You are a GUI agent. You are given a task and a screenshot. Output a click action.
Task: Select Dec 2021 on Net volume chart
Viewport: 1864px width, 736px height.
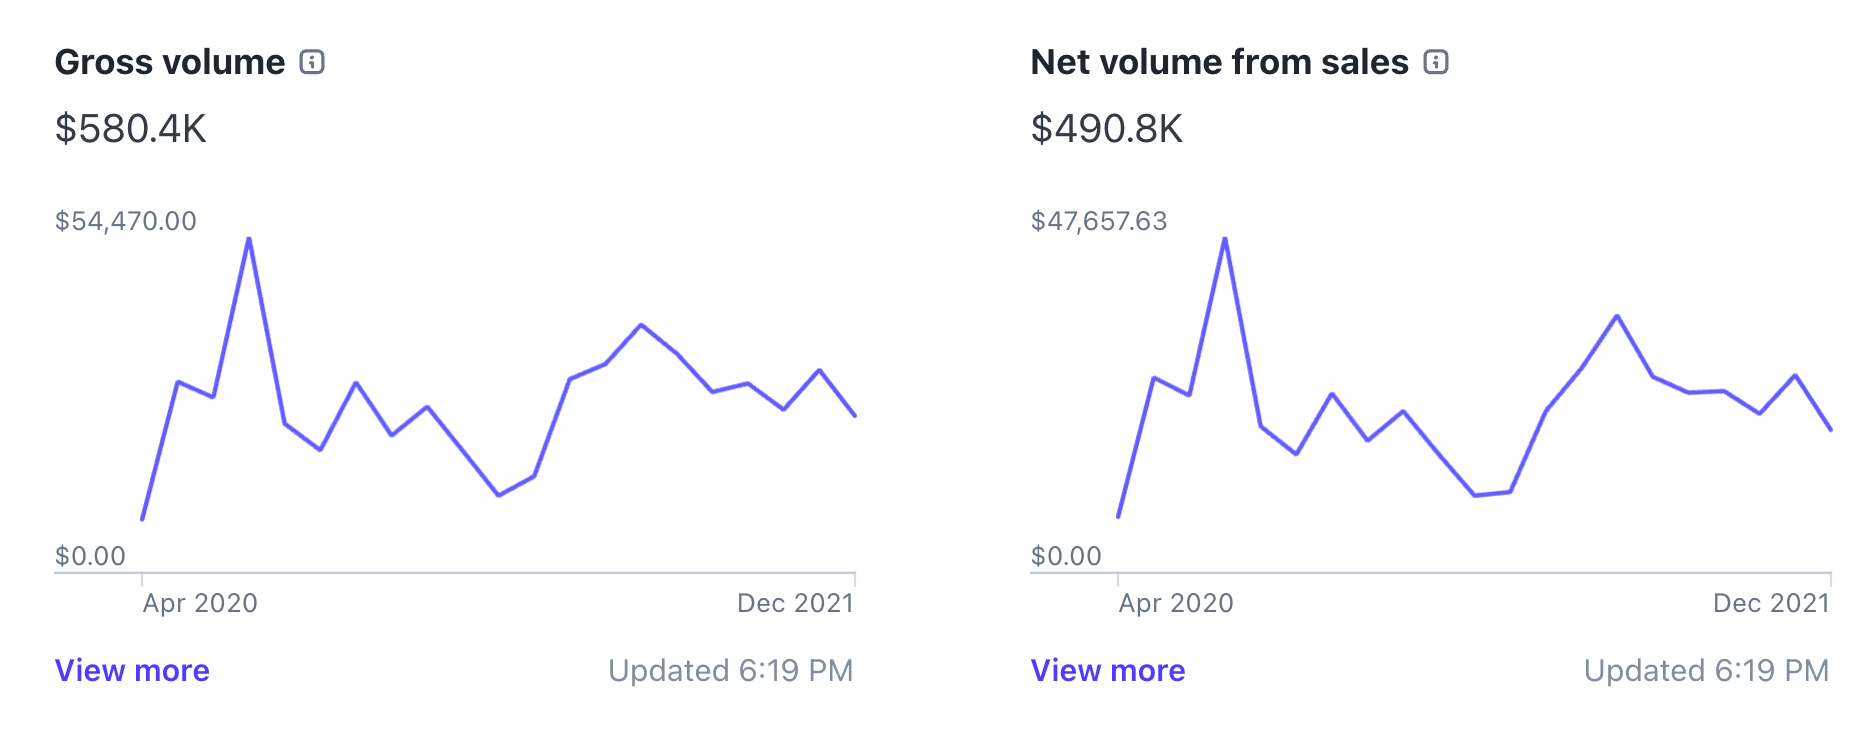1771,603
